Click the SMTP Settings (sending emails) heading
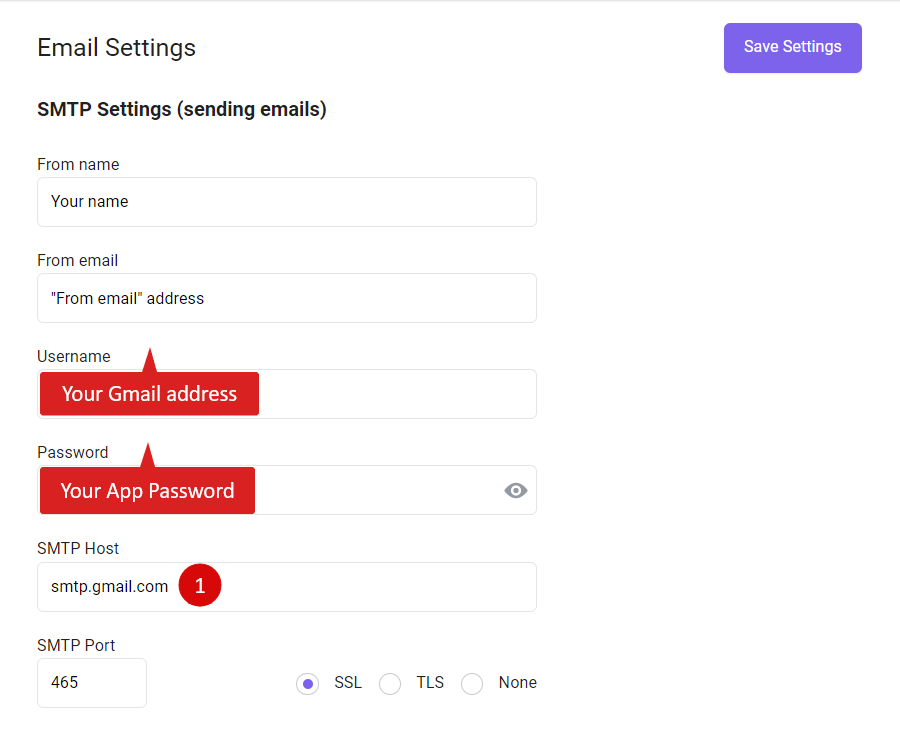Screen dimensions: 900x733 tap(182, 109)
